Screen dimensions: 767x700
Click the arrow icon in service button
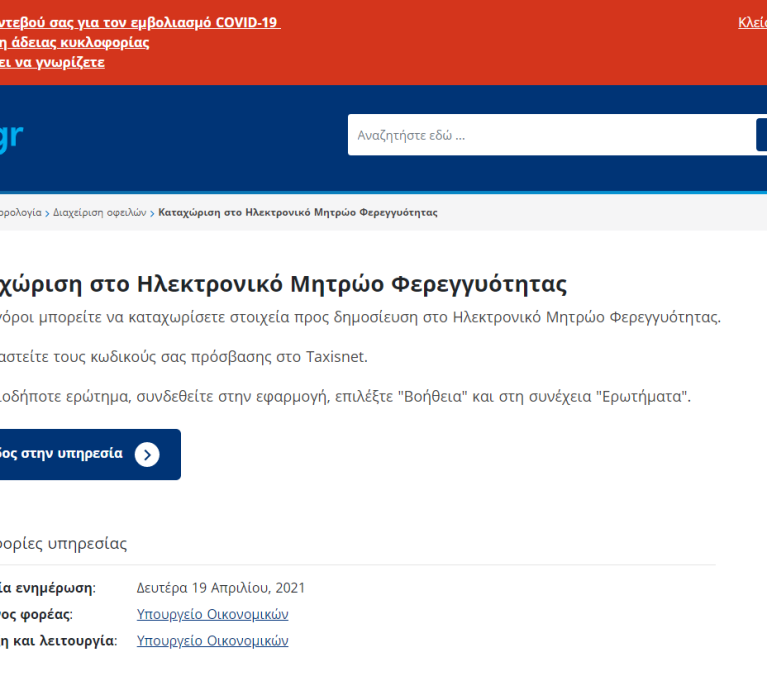147,455
